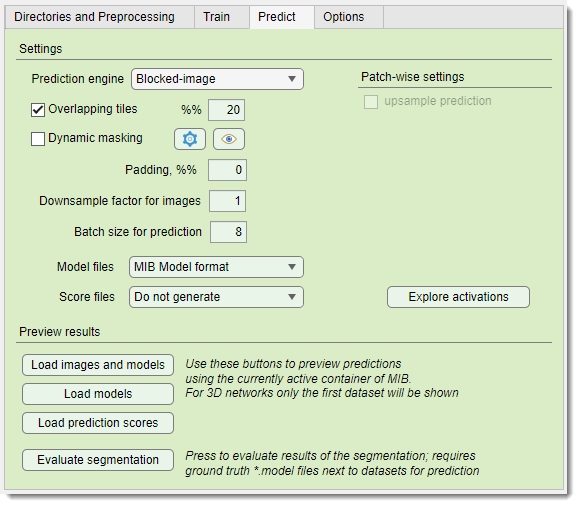
Task: Switch to the Train tab
Action: (x=217, y=17)
